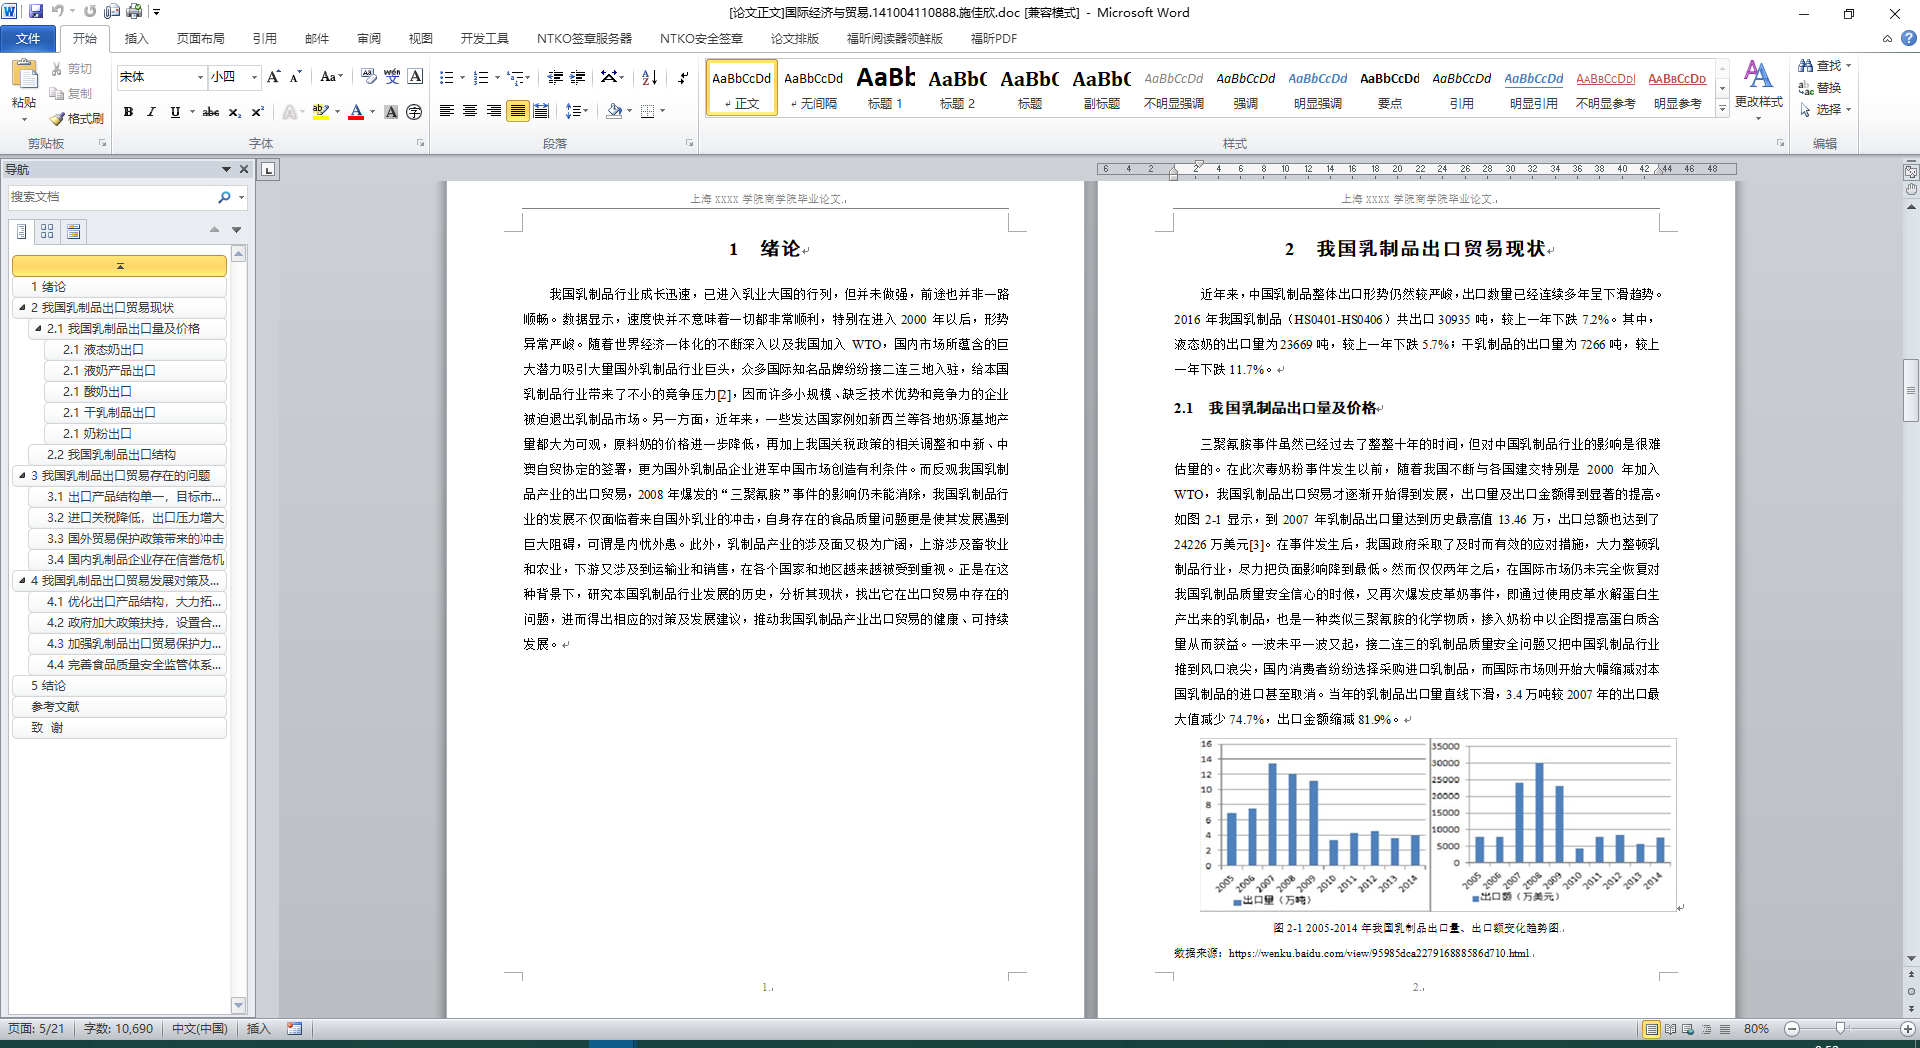The width and height of the screenshot is (1920, 1048).
Task: Collapse heading 2 我国乳制品出口贸易现状
Action: tap(22, 308)
